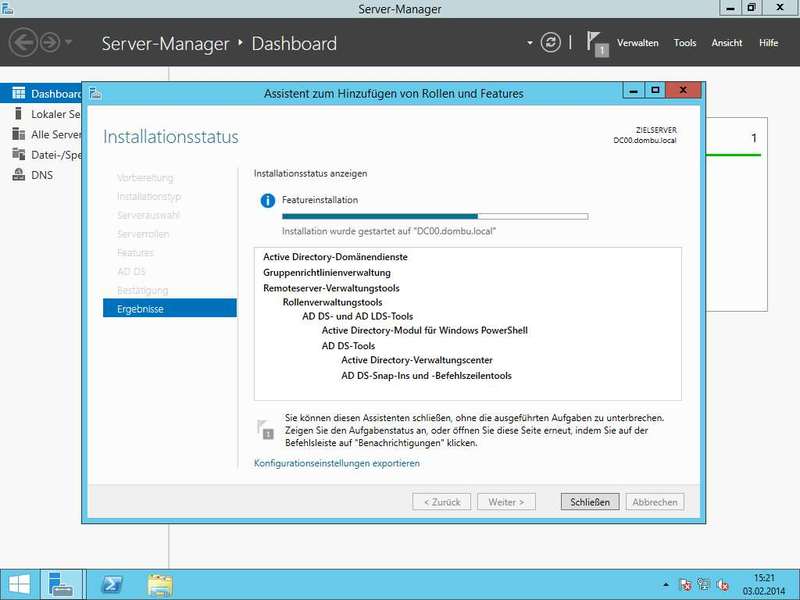Click the Bestätigung wizard step

pyautogui.click(x=142, y=290)
